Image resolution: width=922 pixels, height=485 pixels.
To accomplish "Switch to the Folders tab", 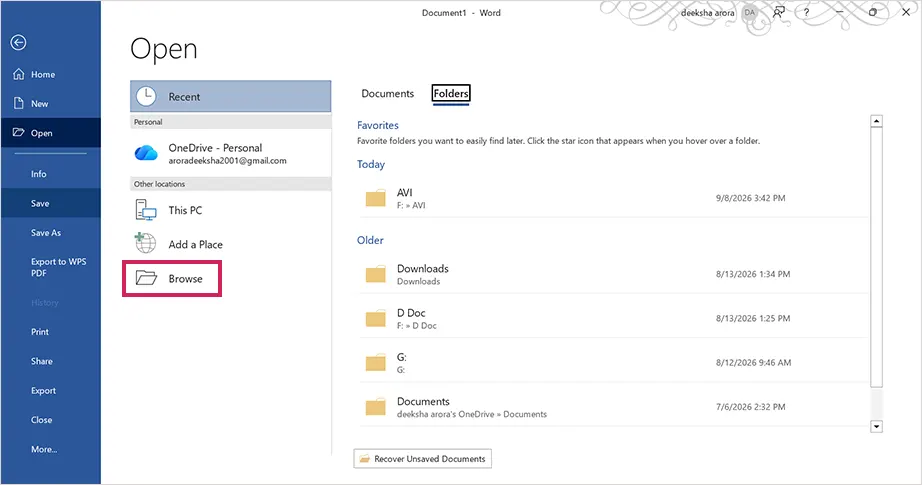I will coord(451,93).
